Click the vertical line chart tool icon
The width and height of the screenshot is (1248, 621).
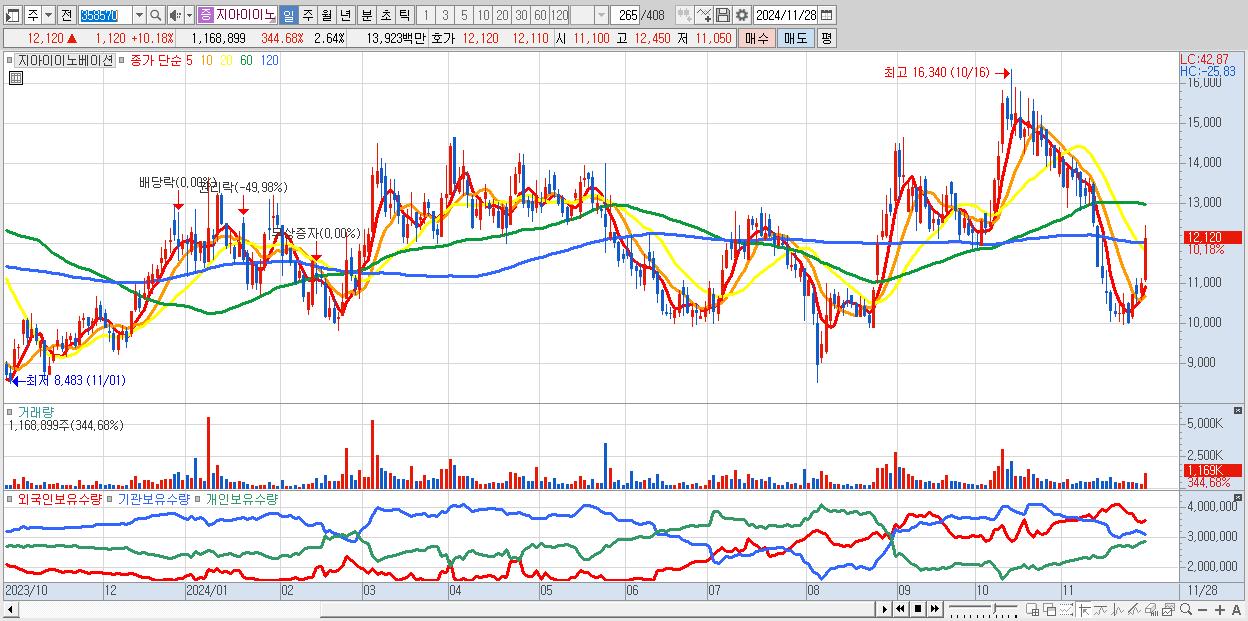pos(1118,609)
